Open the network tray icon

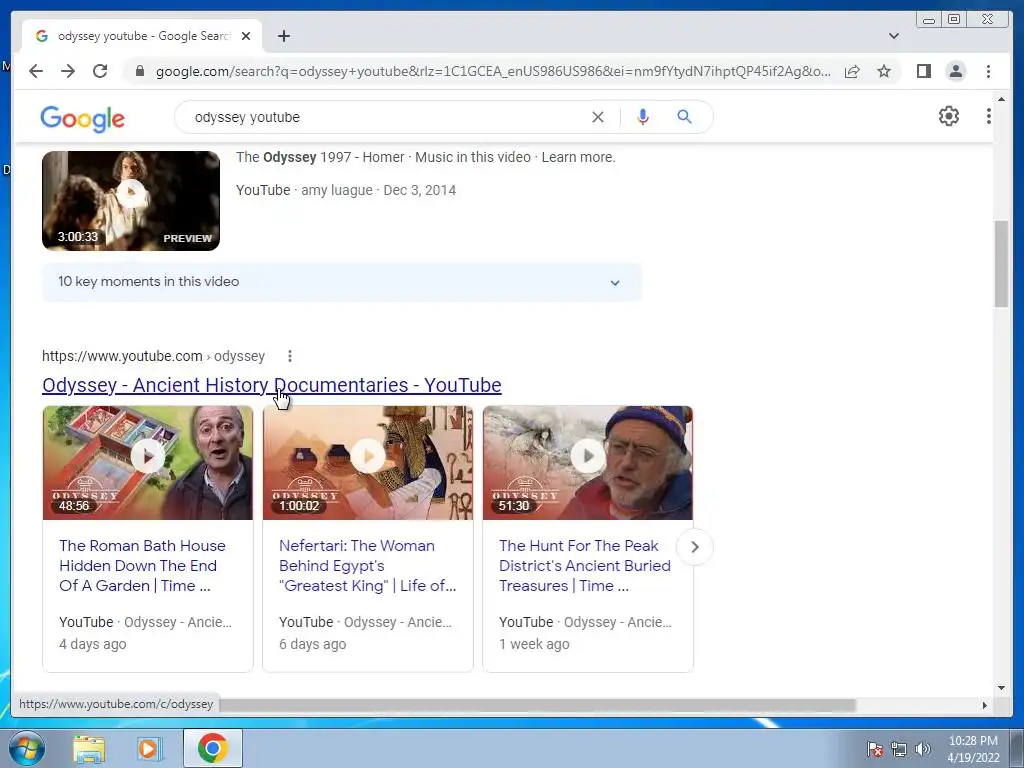pyautogui.click(x=899, y=749)
